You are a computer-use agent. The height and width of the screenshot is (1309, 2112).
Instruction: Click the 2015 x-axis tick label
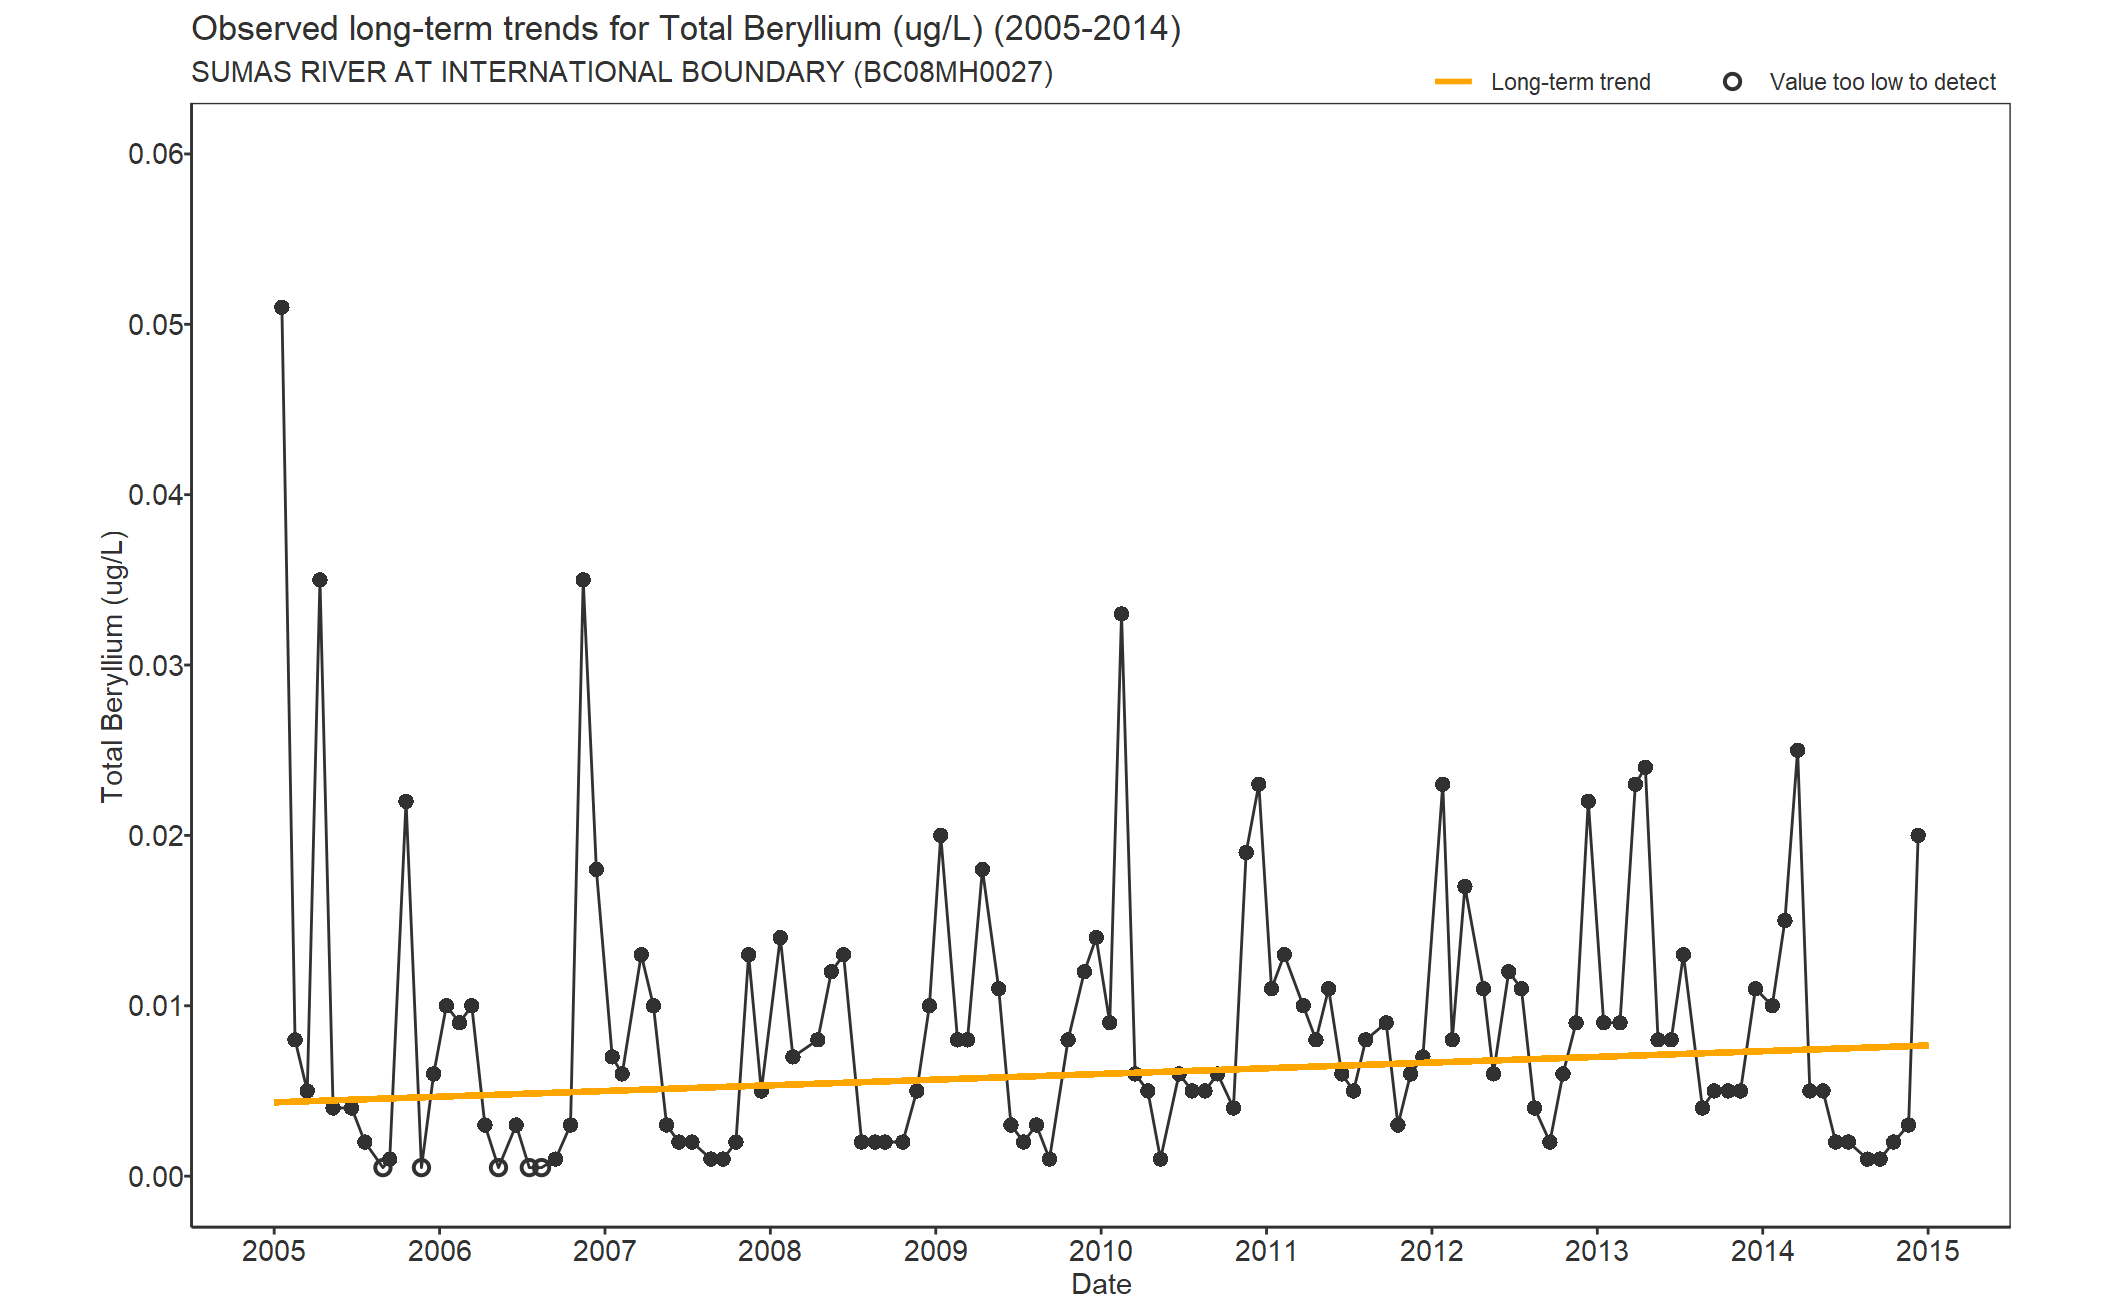1928,1251
